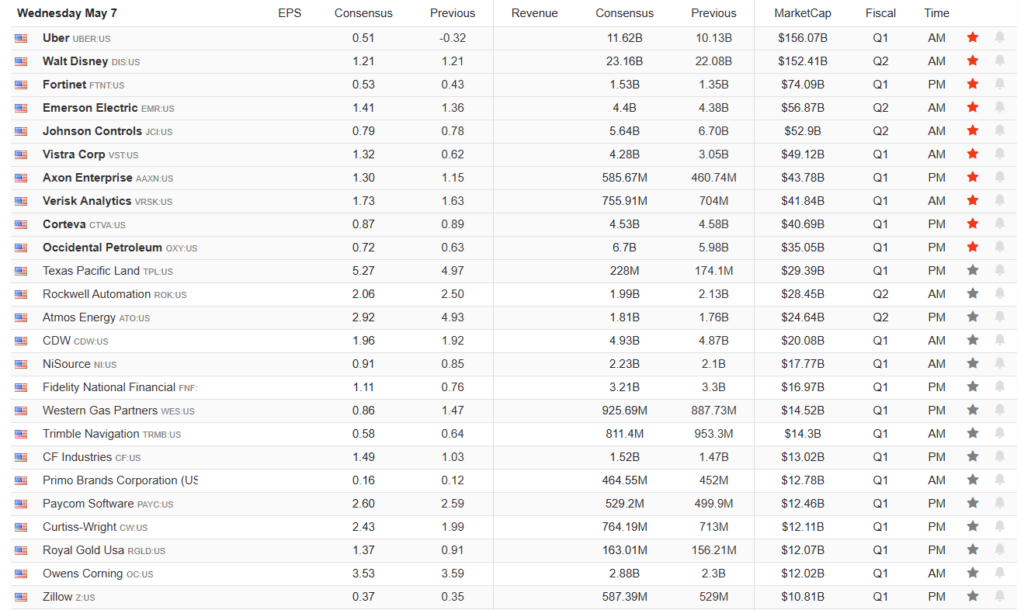Toggle the red favorite star for Uber
The width and height of the screenshot is (1024, 610).
tap(972, 38)
